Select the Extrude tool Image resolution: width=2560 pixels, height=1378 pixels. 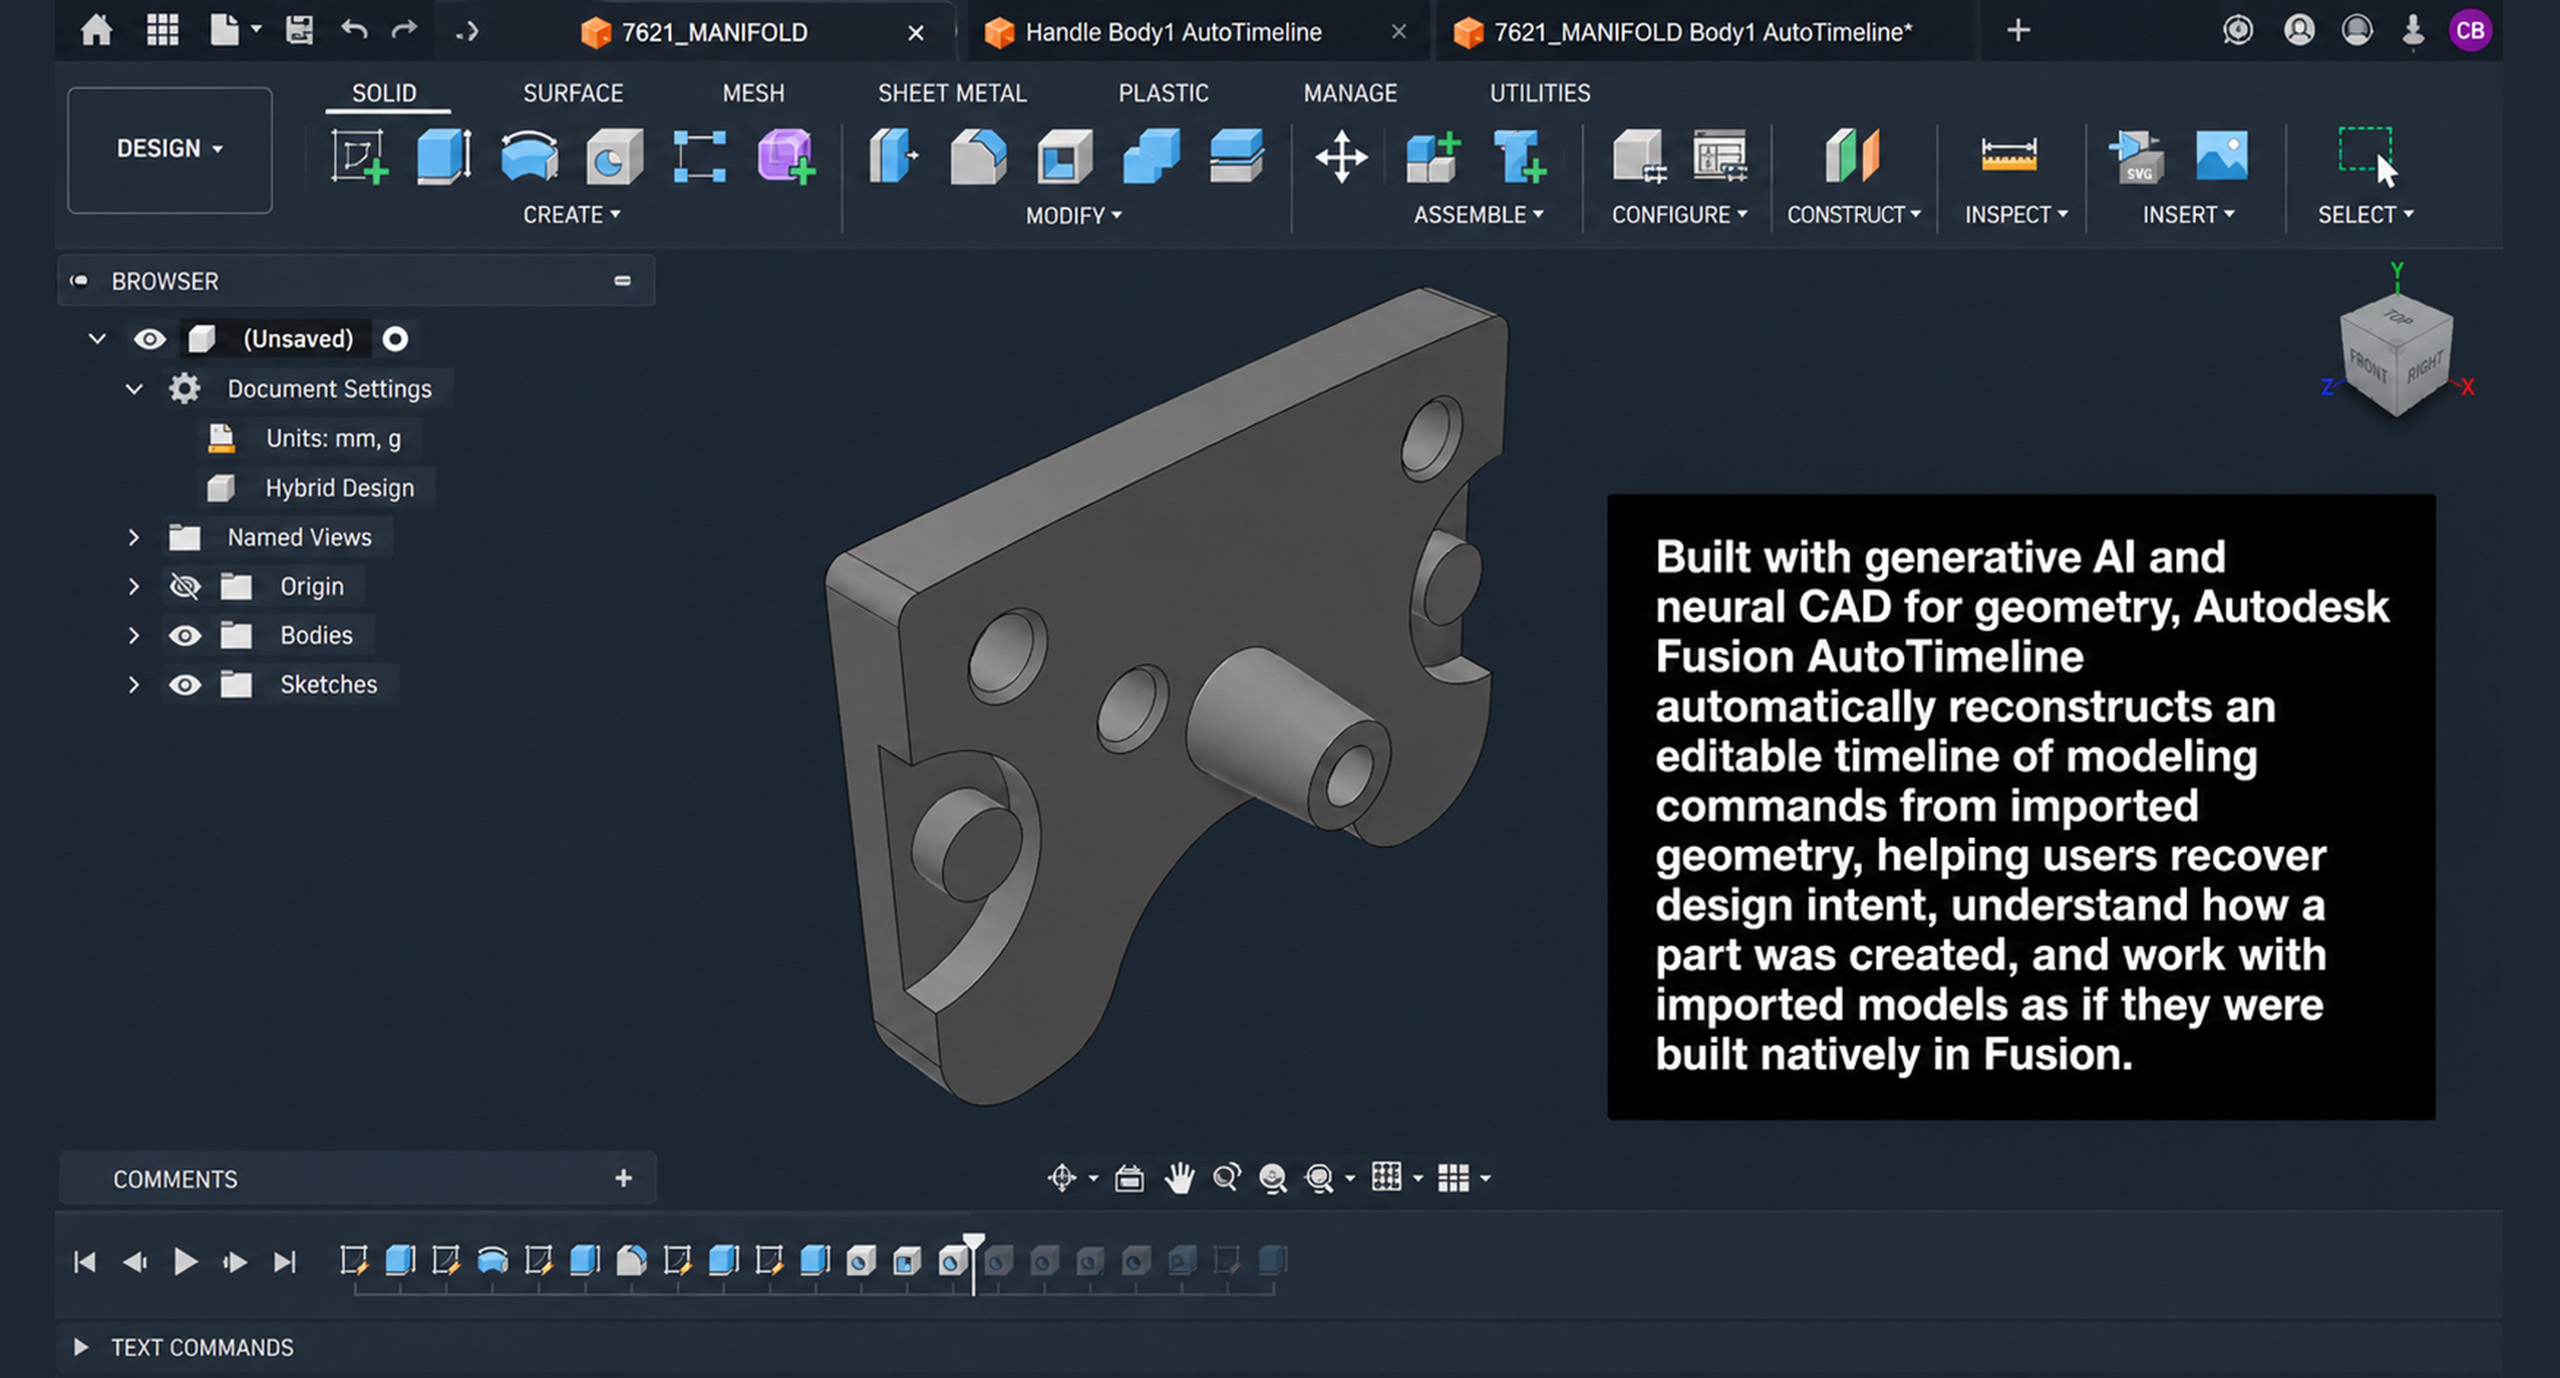[x=443, y=156]
